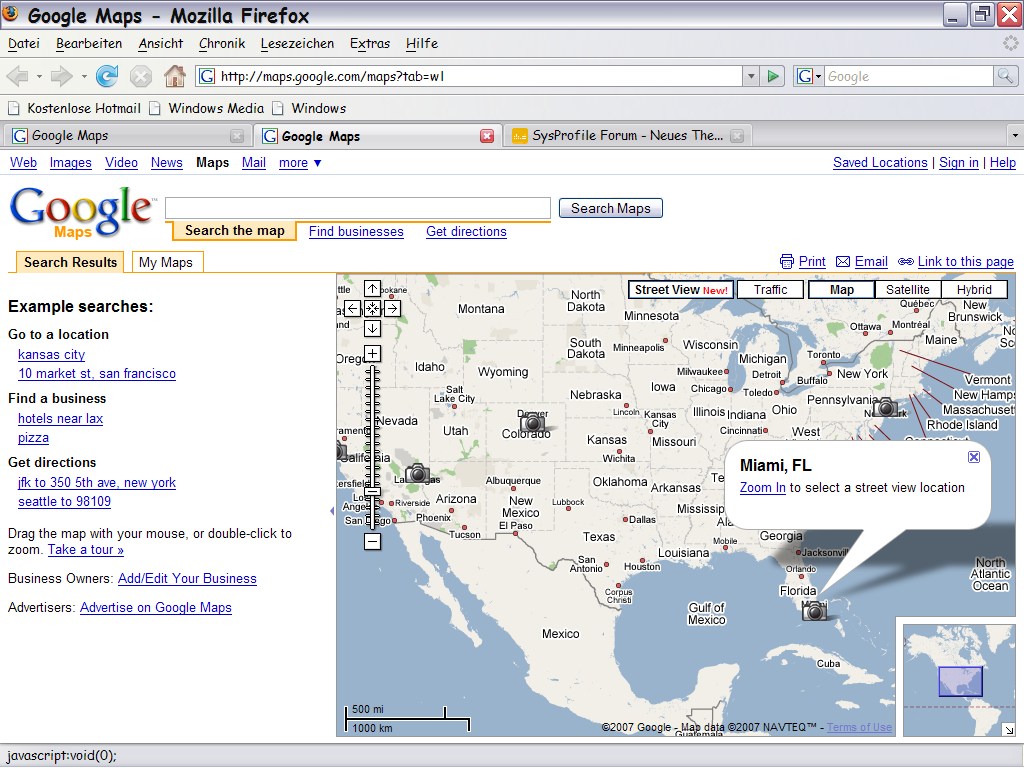Image resolution: width=1024 pixels, height=768 pixels.
Task: Open the URL history dropdown
Action: click(751, 76)
